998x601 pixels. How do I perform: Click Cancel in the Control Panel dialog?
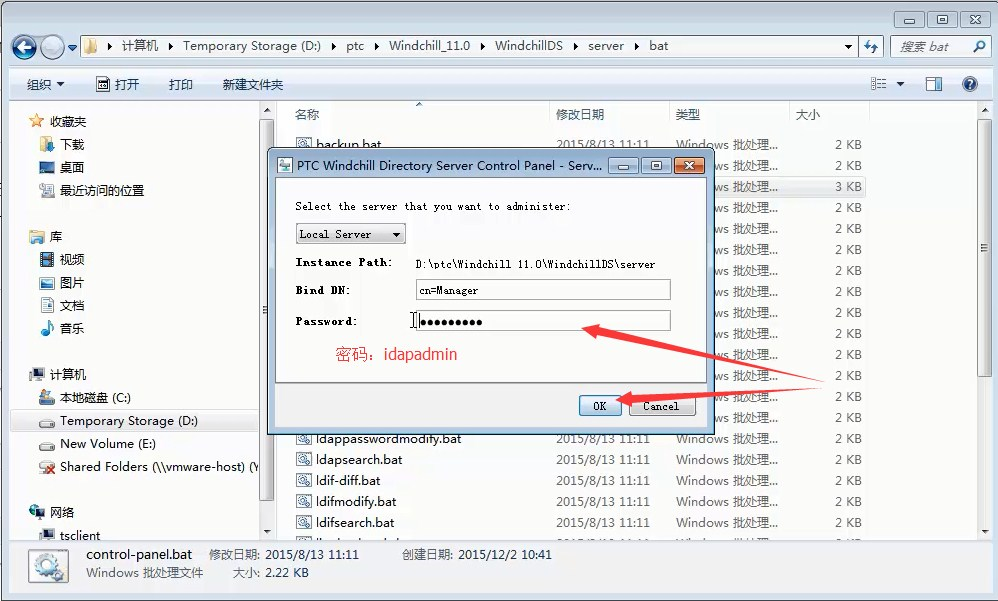point(661,406)
